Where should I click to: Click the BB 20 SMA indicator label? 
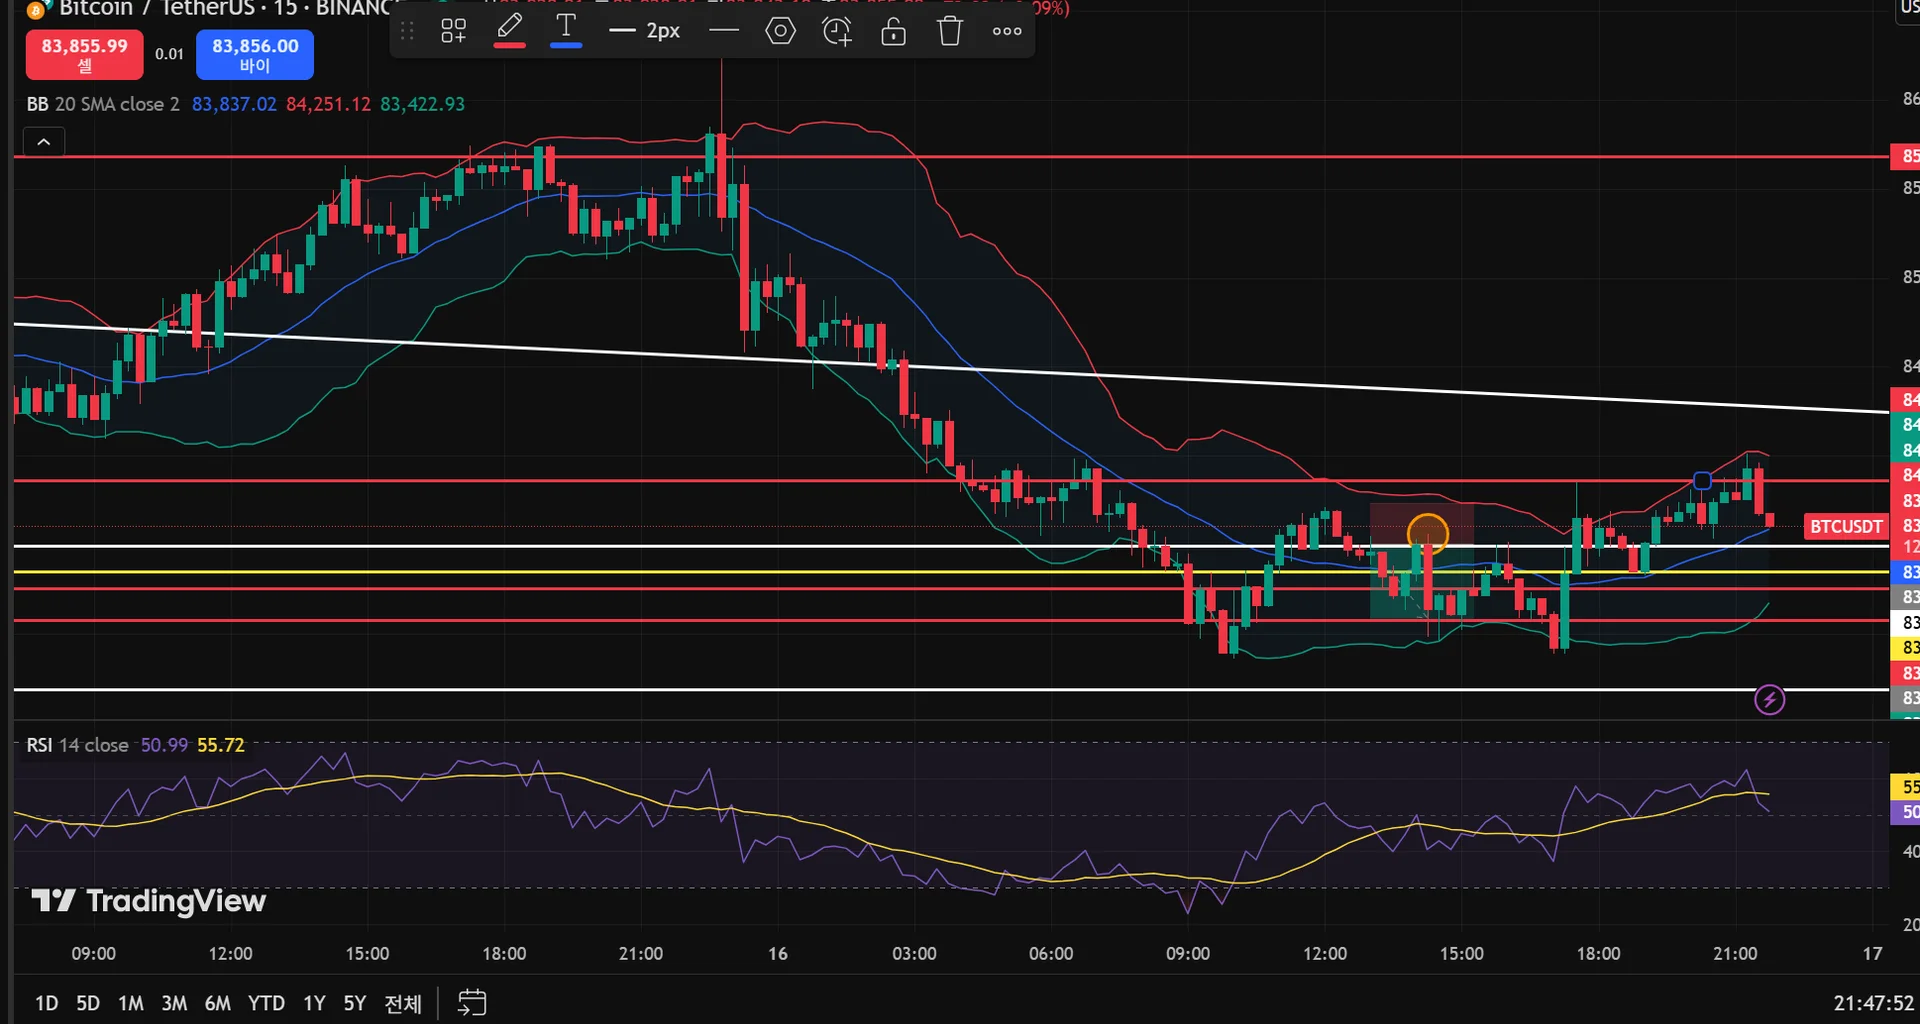(103, 104)
